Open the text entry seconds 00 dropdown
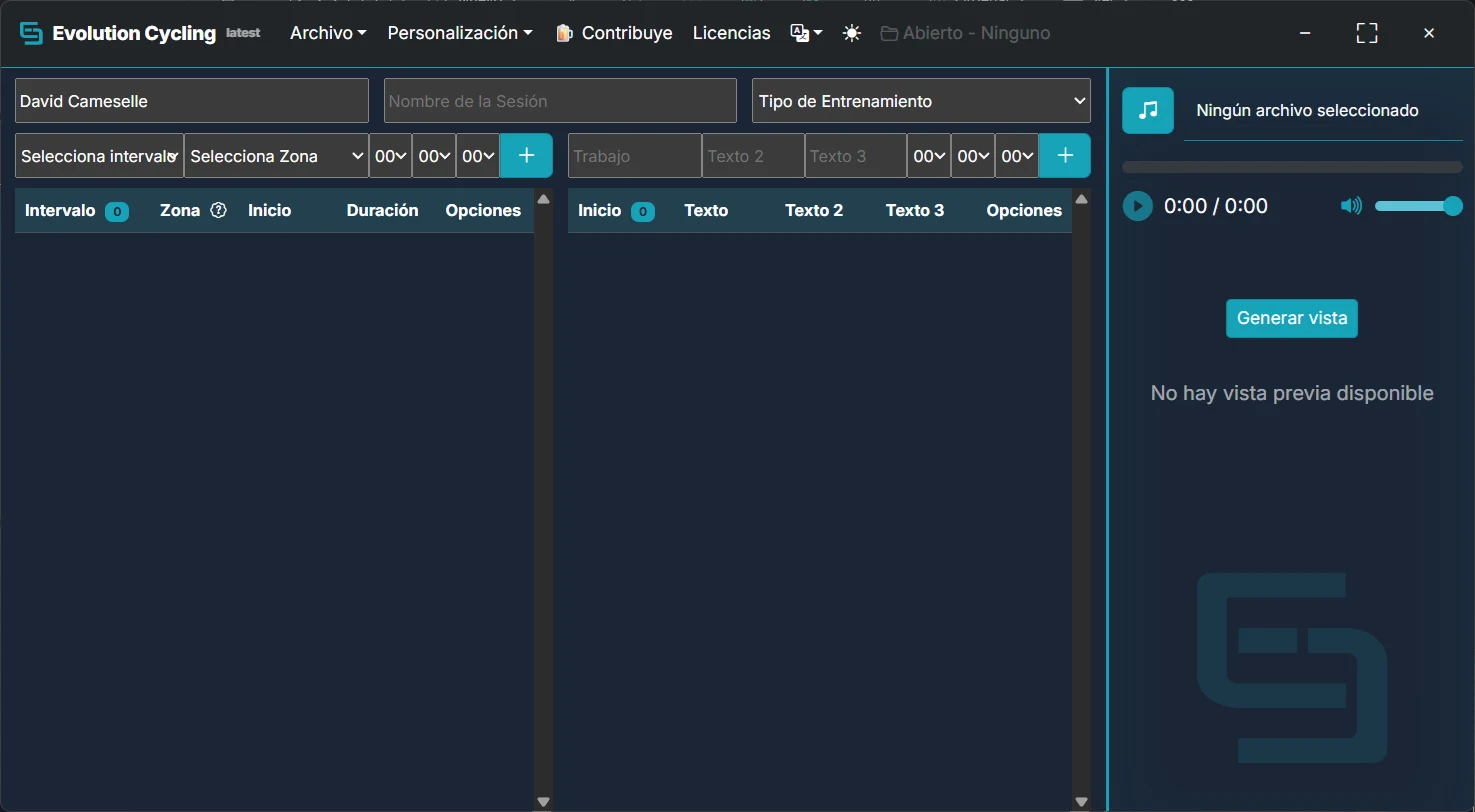This screenshot has height=812, width=1475. point(1017,156)
